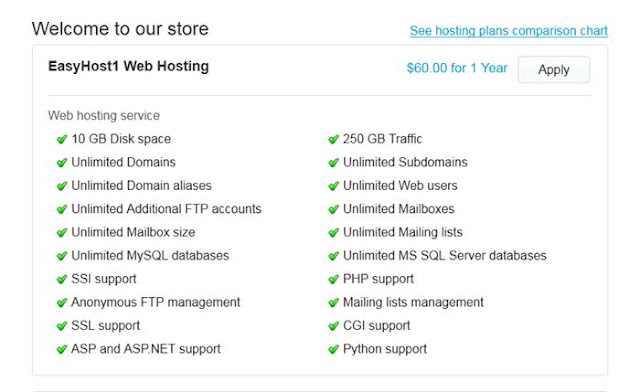The width and height of the screenshot is (640, 392).
Task: Click the Apply button for EasyHost1
Action: 553,69
